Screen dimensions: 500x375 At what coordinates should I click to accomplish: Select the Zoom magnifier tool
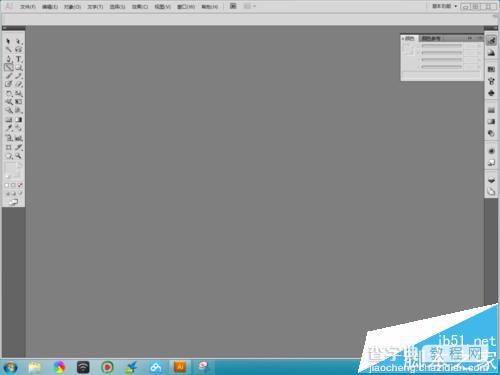[x=19, y=156]
